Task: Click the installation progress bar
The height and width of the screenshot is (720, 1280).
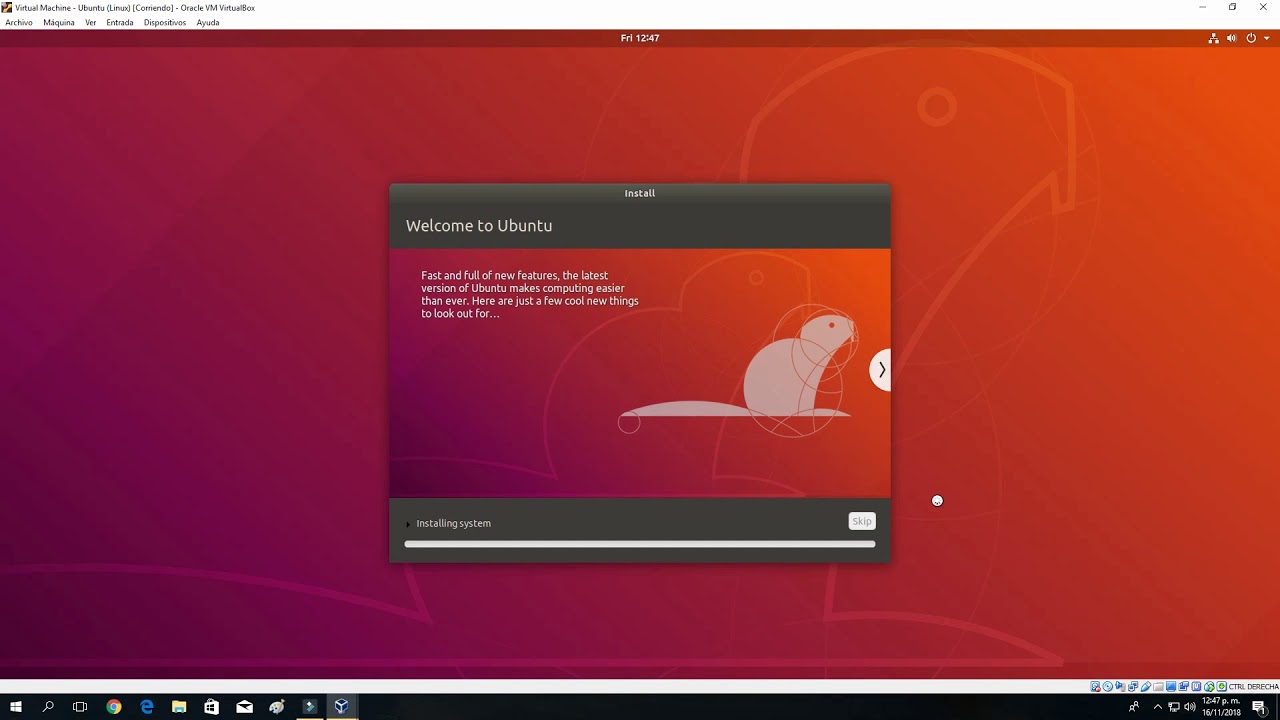Action: (640, 544)
